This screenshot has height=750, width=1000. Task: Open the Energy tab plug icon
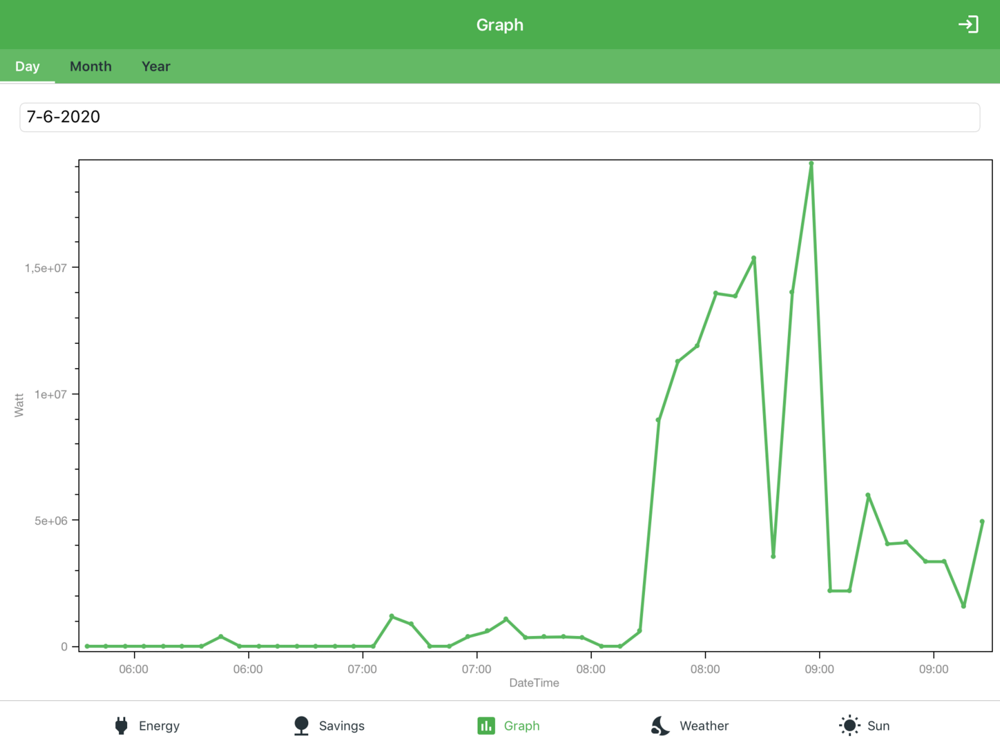point(121,725)
